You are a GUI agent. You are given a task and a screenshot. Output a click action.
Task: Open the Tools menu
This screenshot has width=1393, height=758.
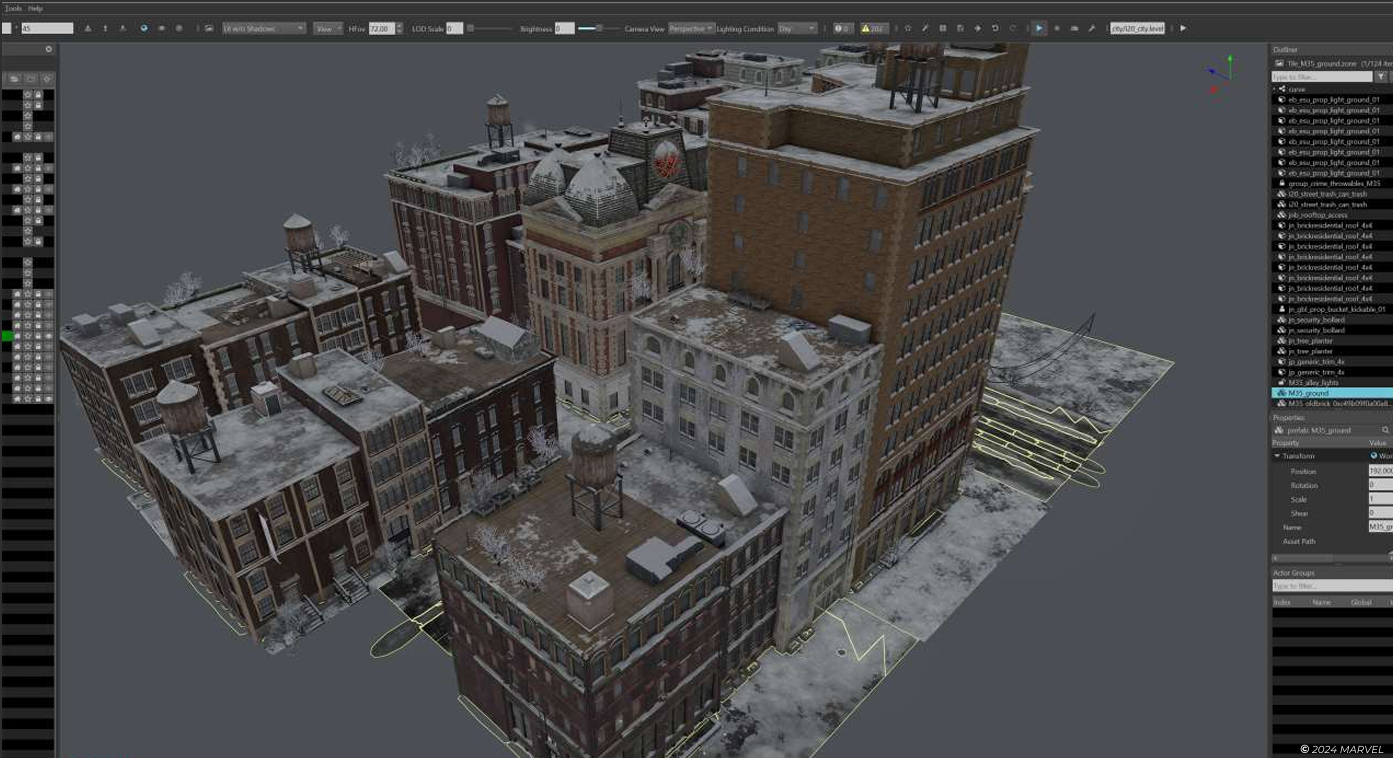point(12,8)
